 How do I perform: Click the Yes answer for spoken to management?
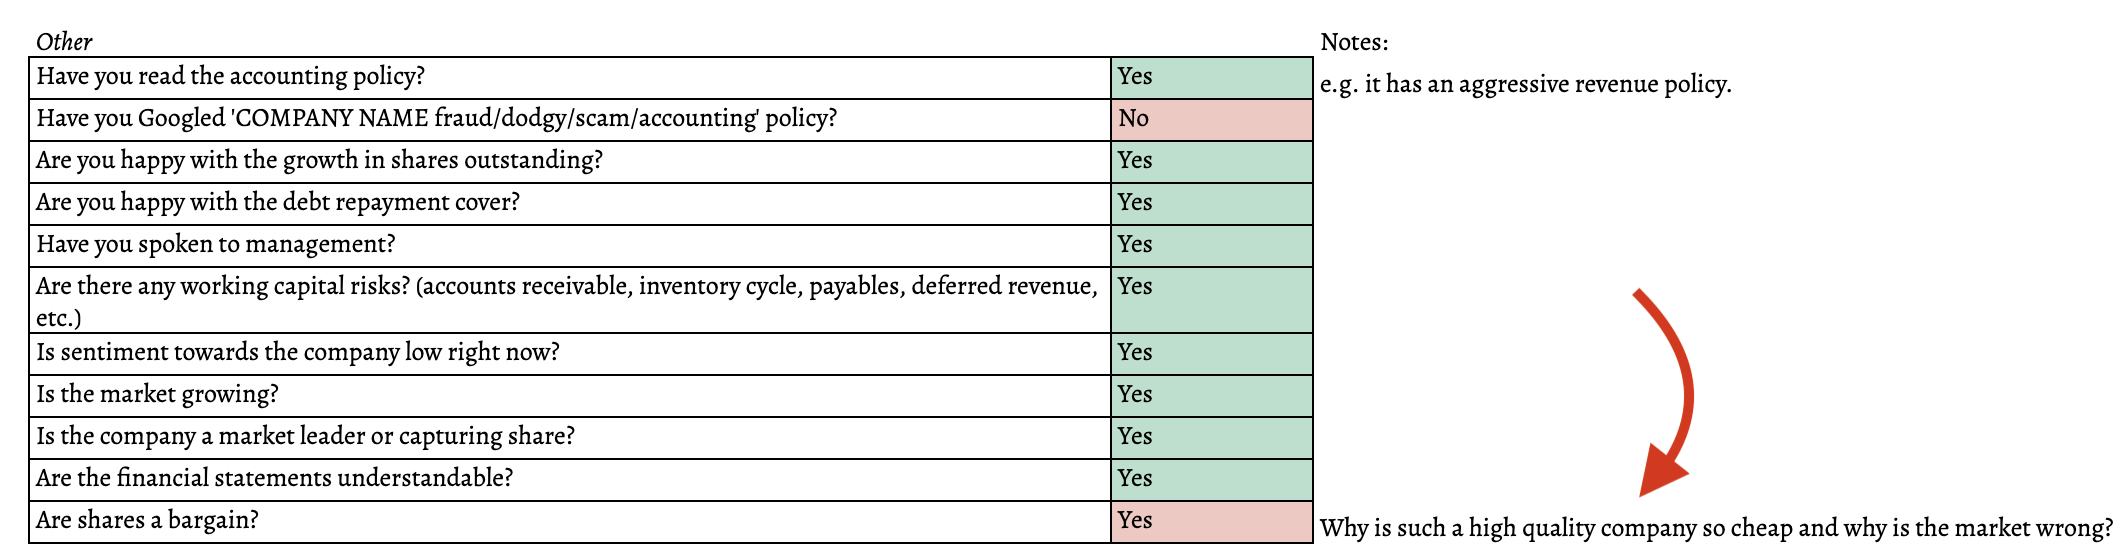1210,245
